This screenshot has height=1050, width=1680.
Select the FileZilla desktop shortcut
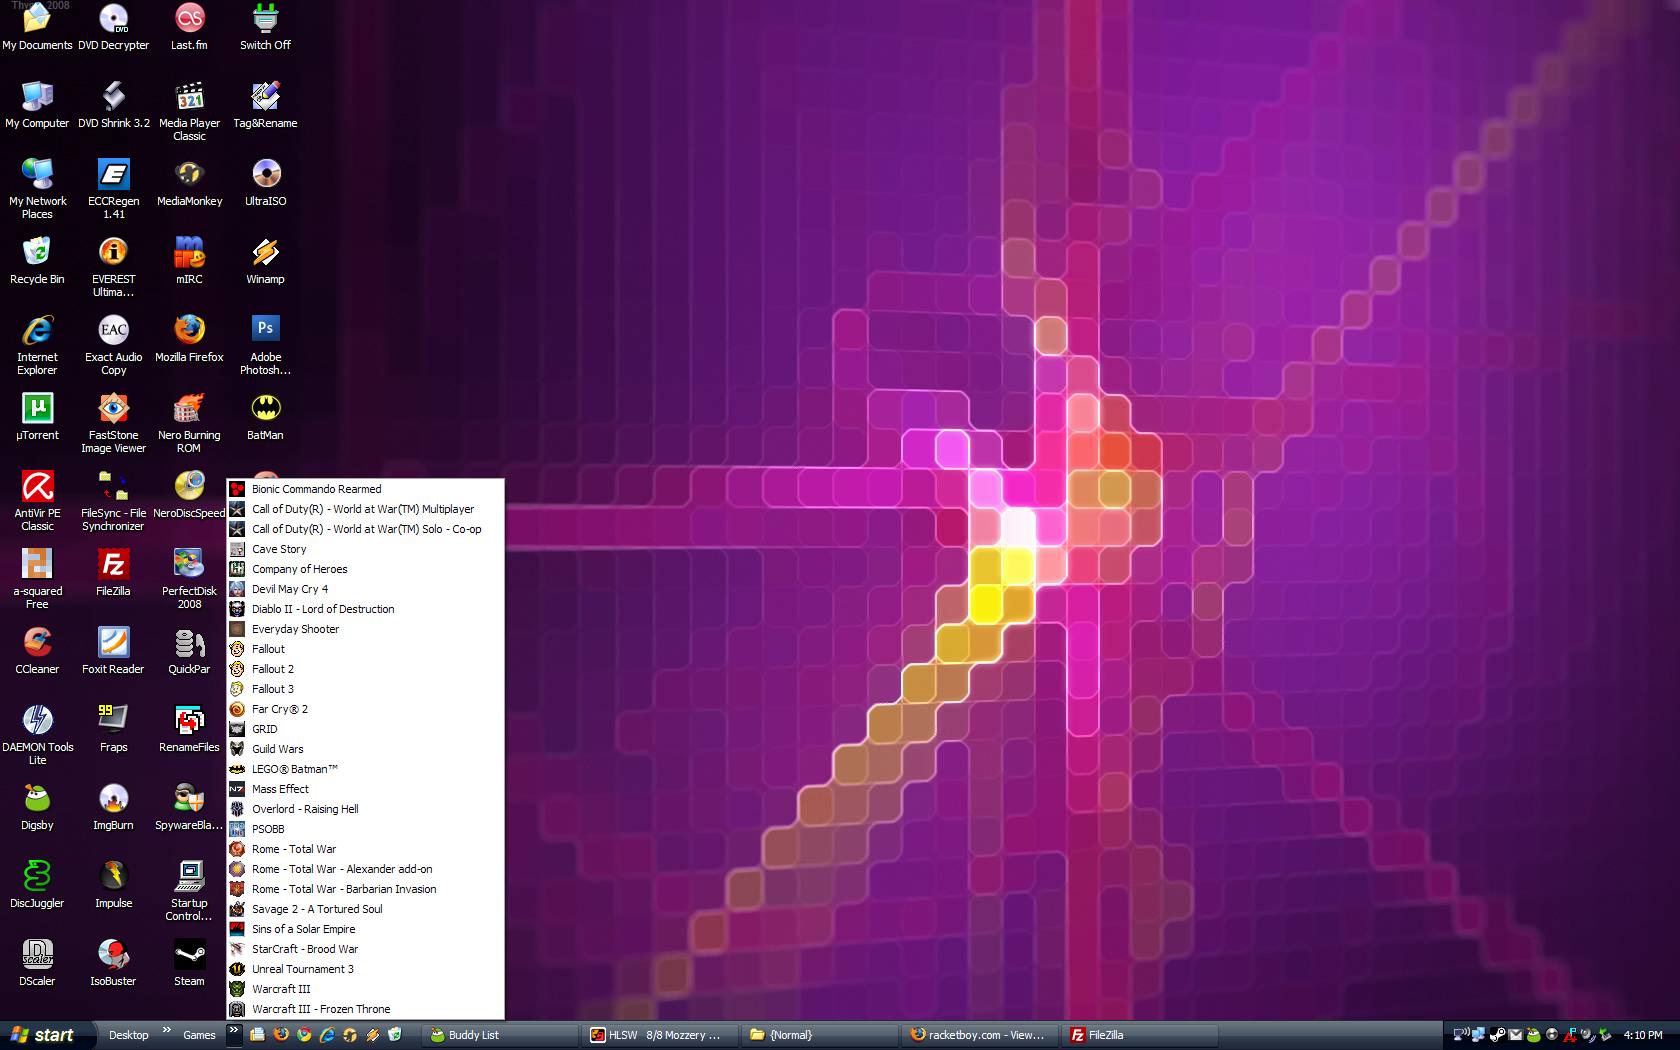[x=113, y=572]
